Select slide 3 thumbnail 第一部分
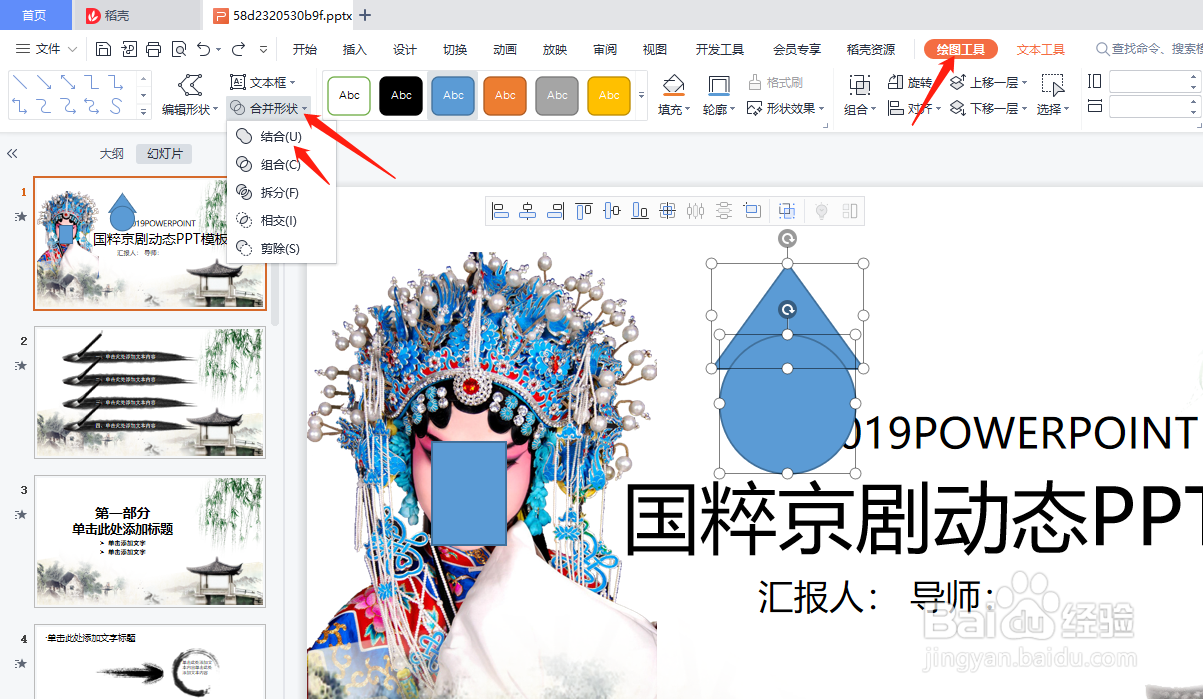The height and width of the screenshot is (699, 1203). click(150, 541)
